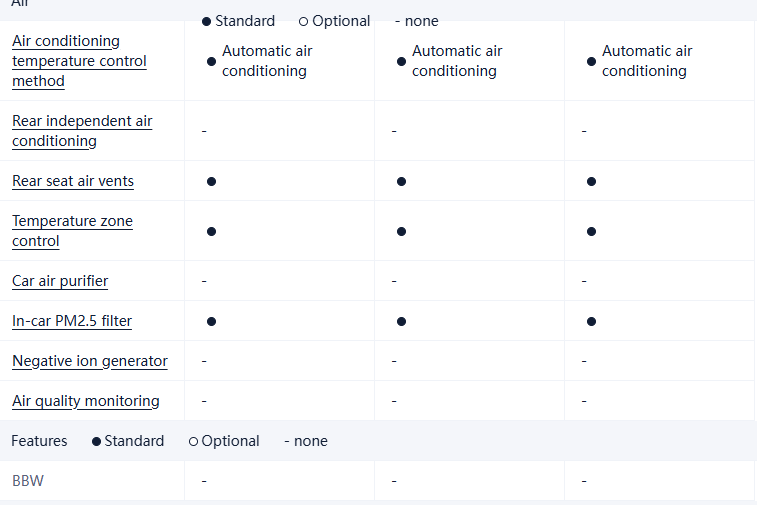Click the Features section header label
Viewport: 760px width, 505px height.
pyautogui.click(x=39, y=441)
